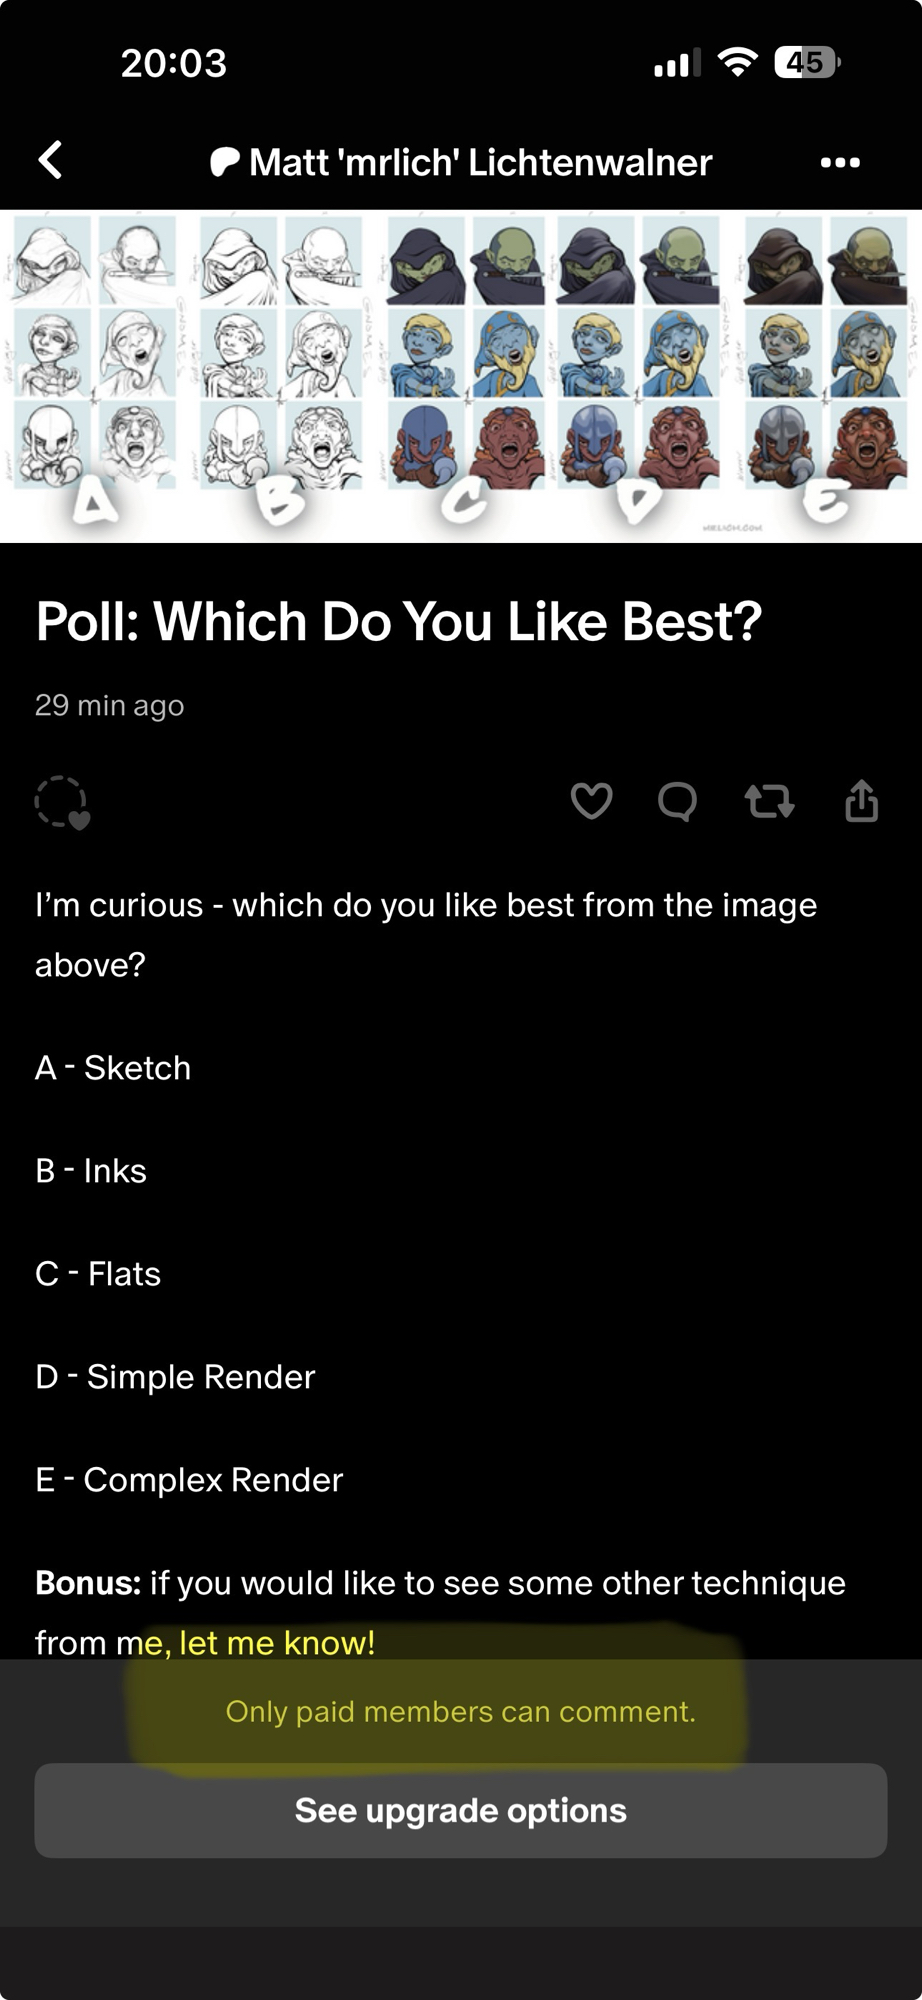Tap the Wi-Fi status icon
Viewport: 922px width, 2000px height.
pos(737,63)
